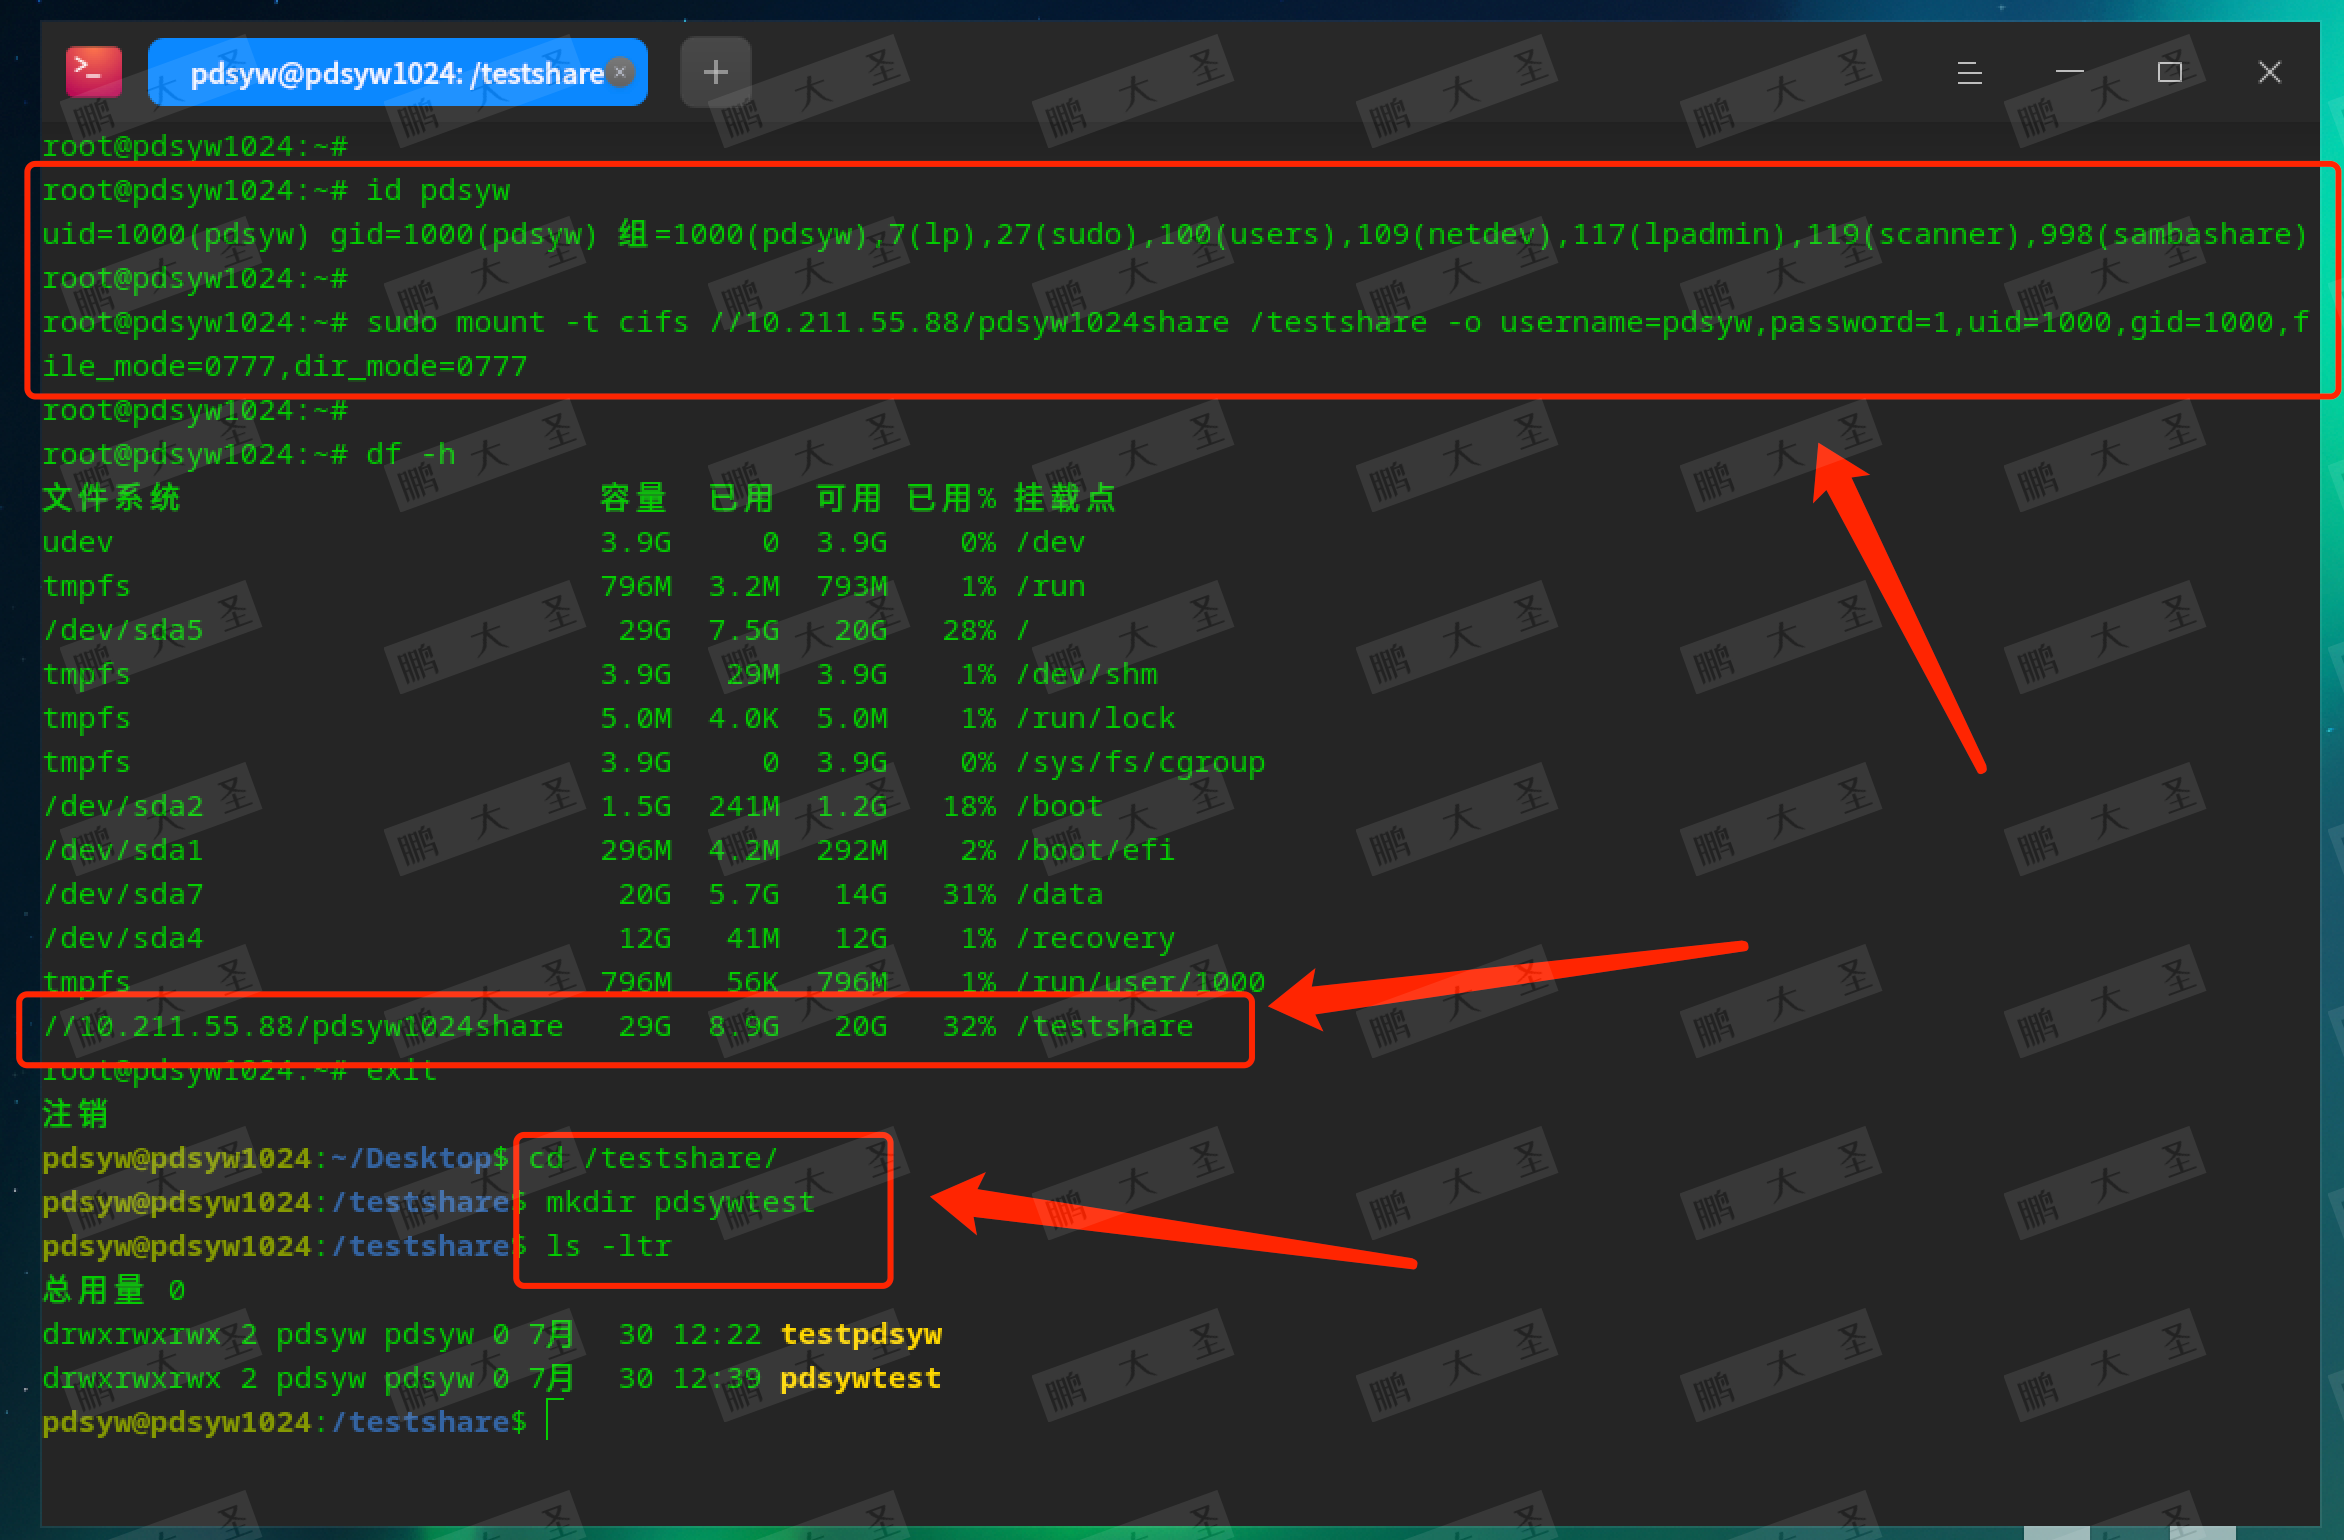This screenshot has width=2344, height=1540.
Task: Click the //10.211.55.88/pdsyw1024share filesystem row
Action: click(302, 1026)
